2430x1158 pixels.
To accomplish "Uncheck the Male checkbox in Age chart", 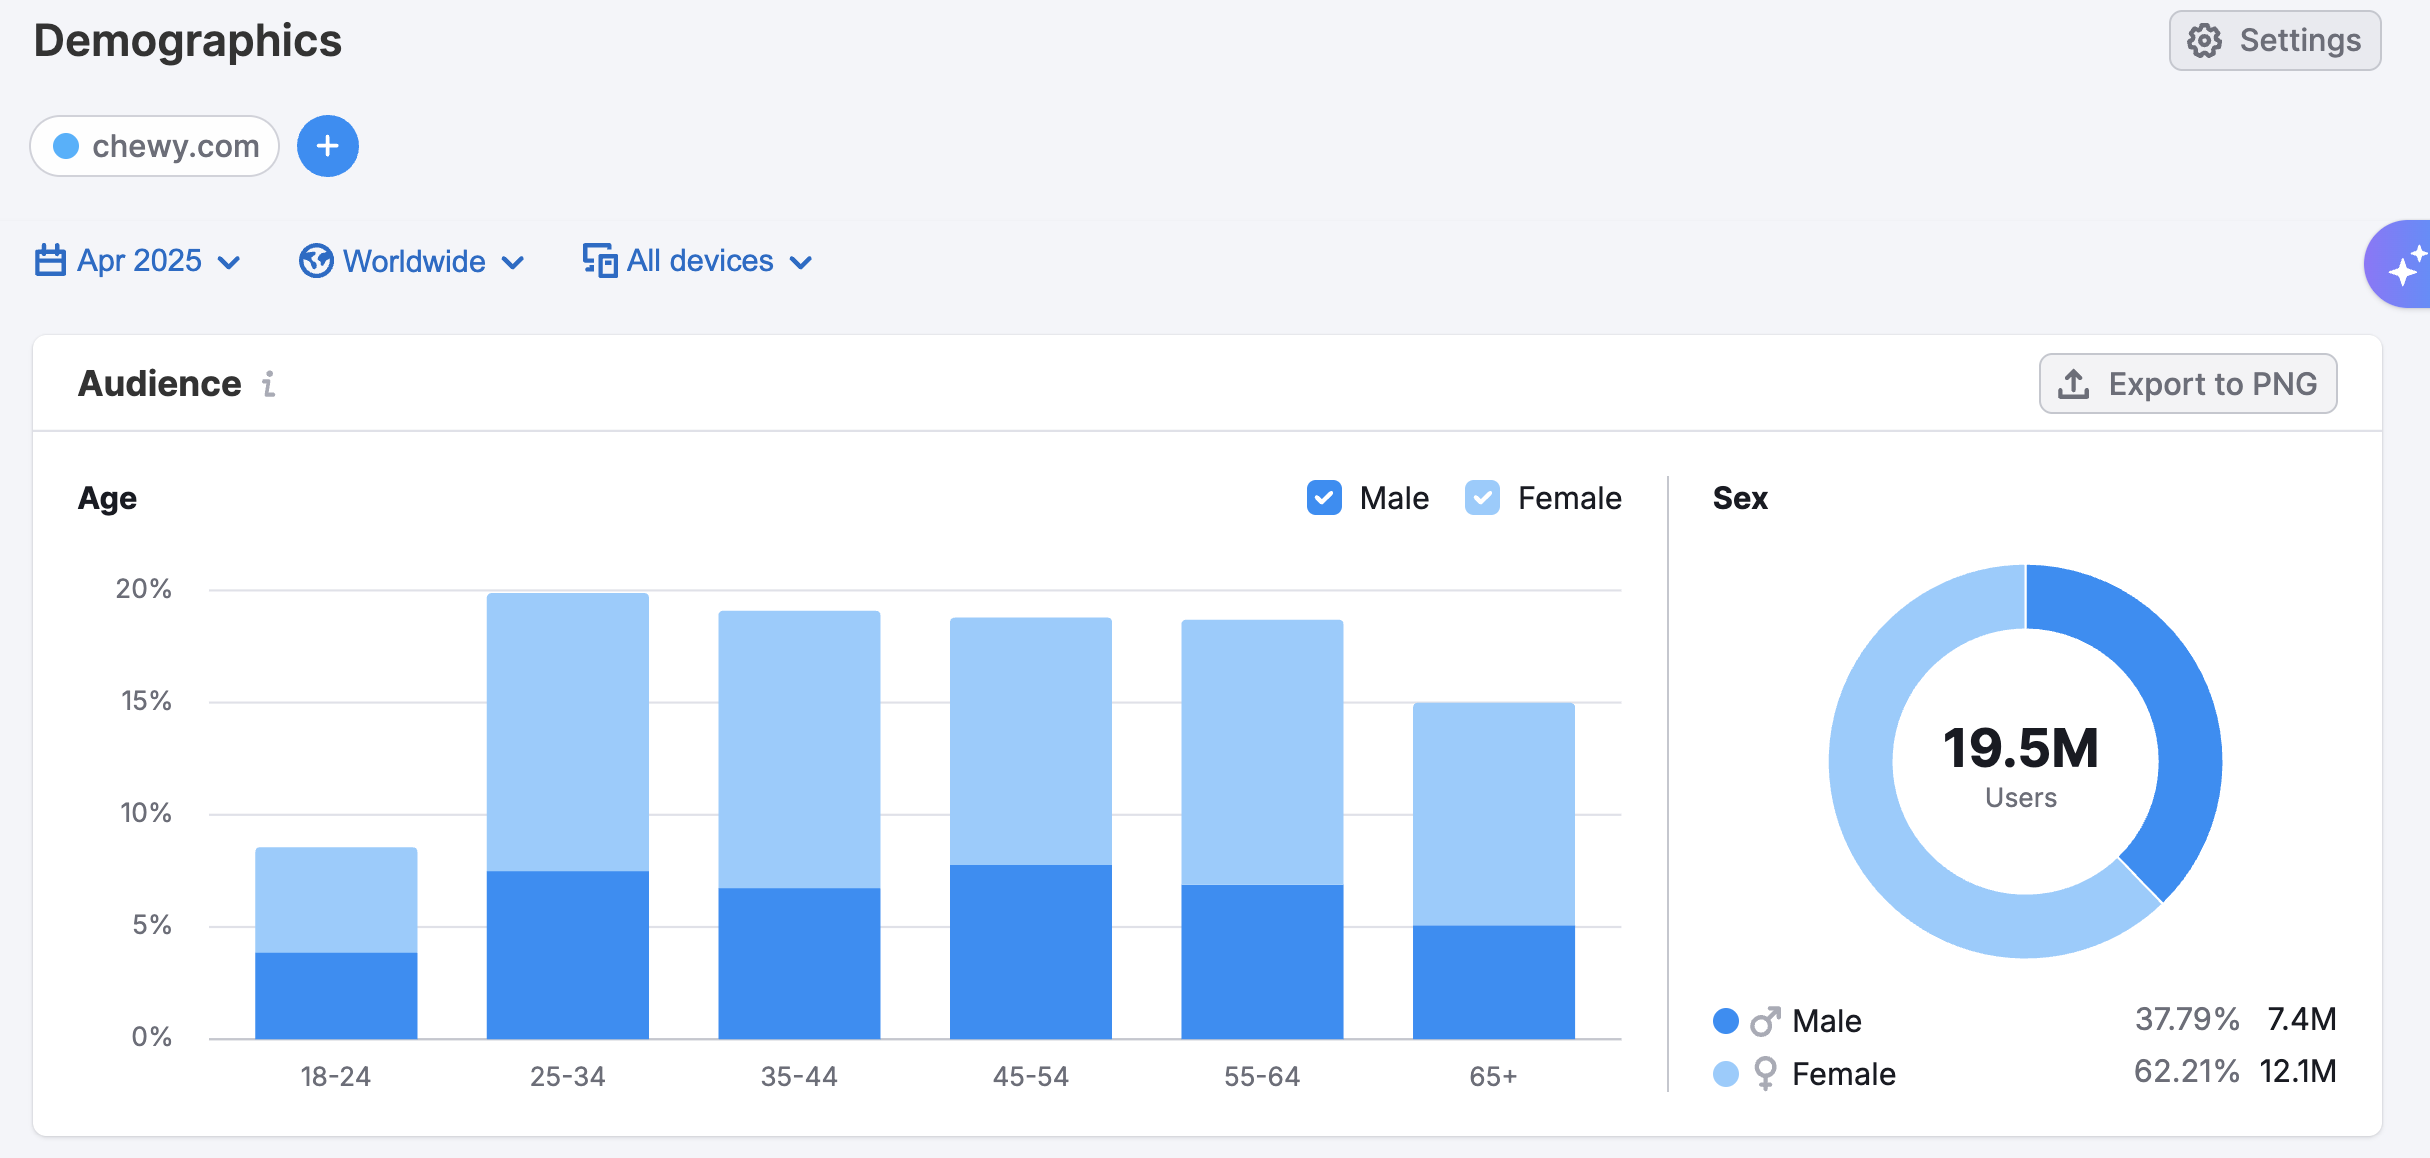I will [x=1324, y=498].
